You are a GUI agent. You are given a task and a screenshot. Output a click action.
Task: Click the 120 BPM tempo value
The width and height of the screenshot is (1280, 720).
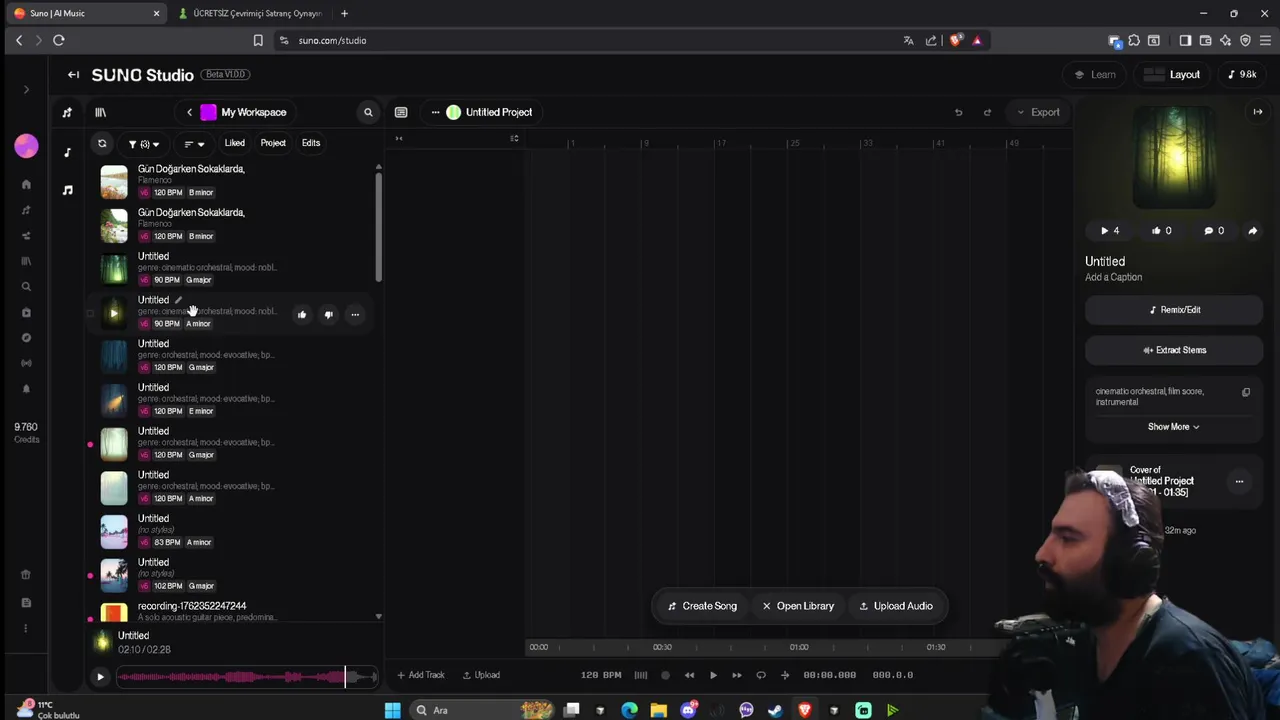pos(601,676)
